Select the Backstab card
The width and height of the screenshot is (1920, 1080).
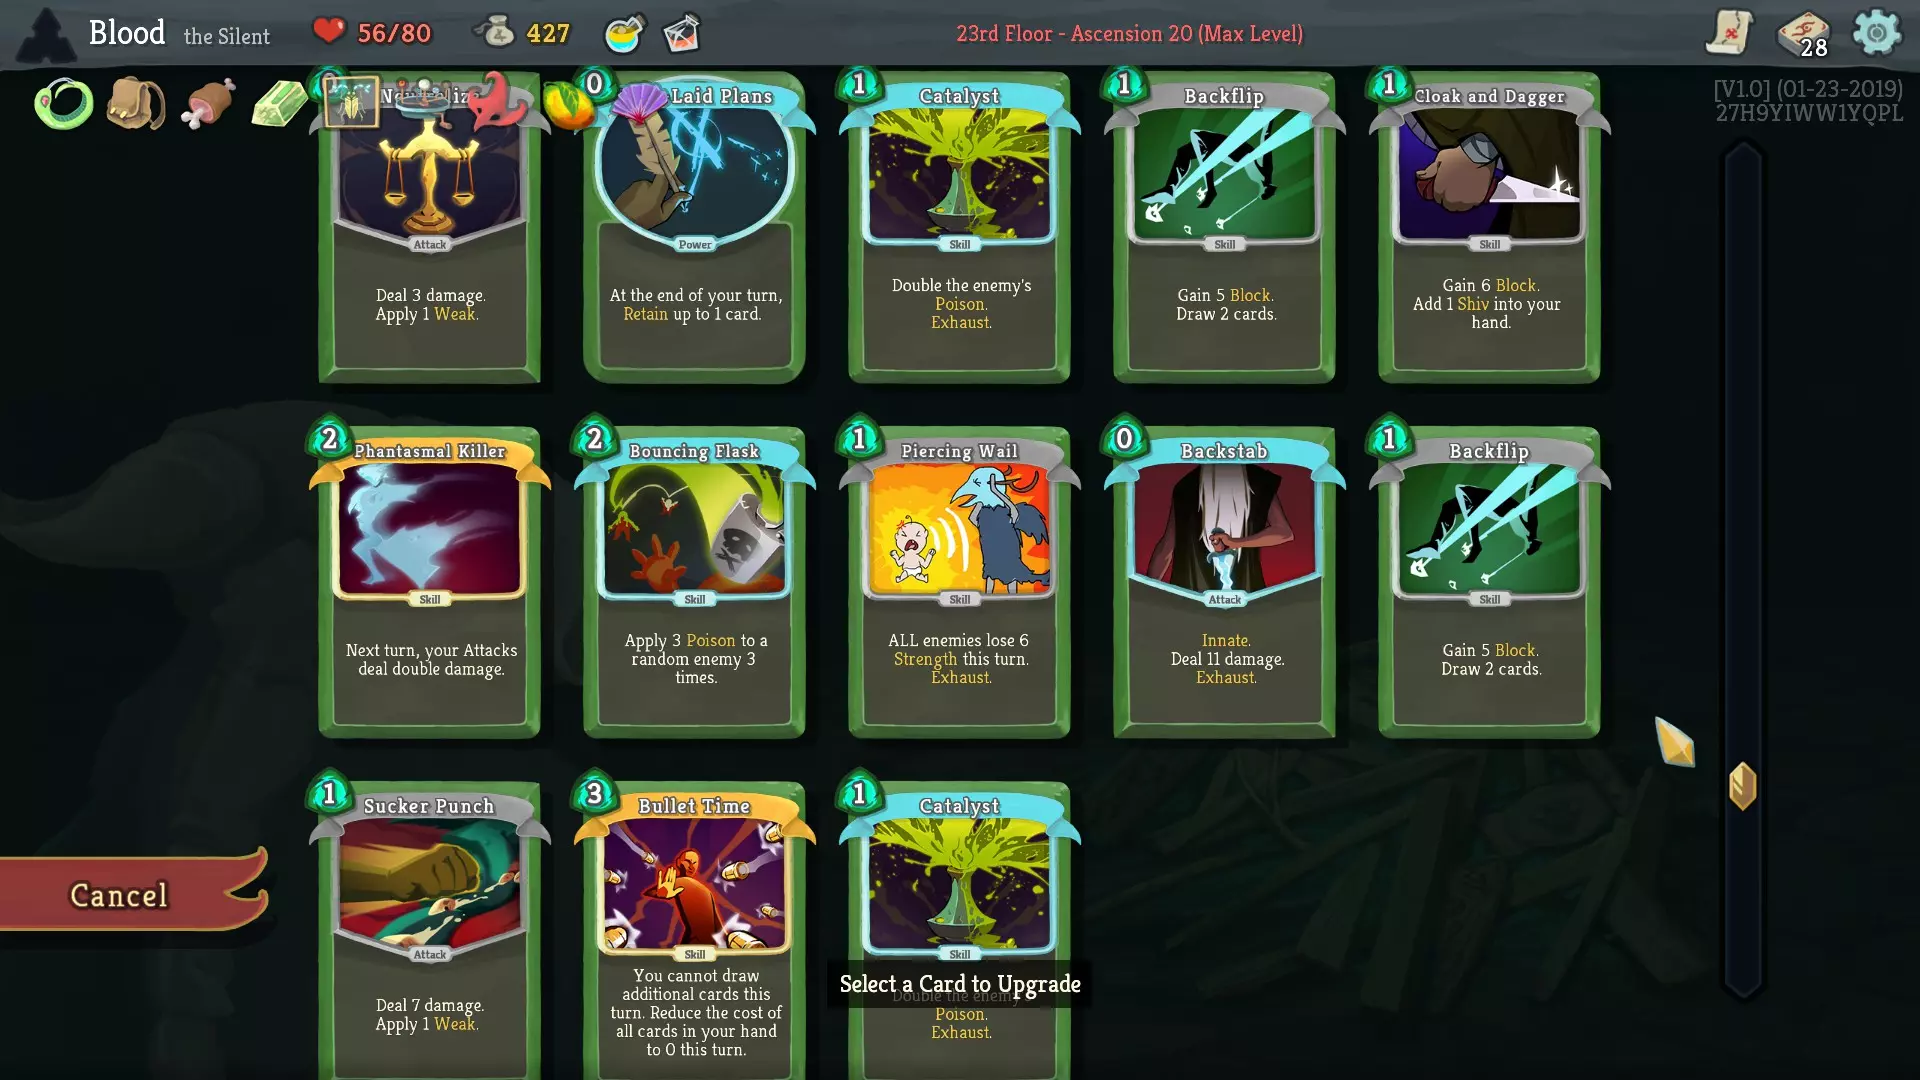[1225, 580]
